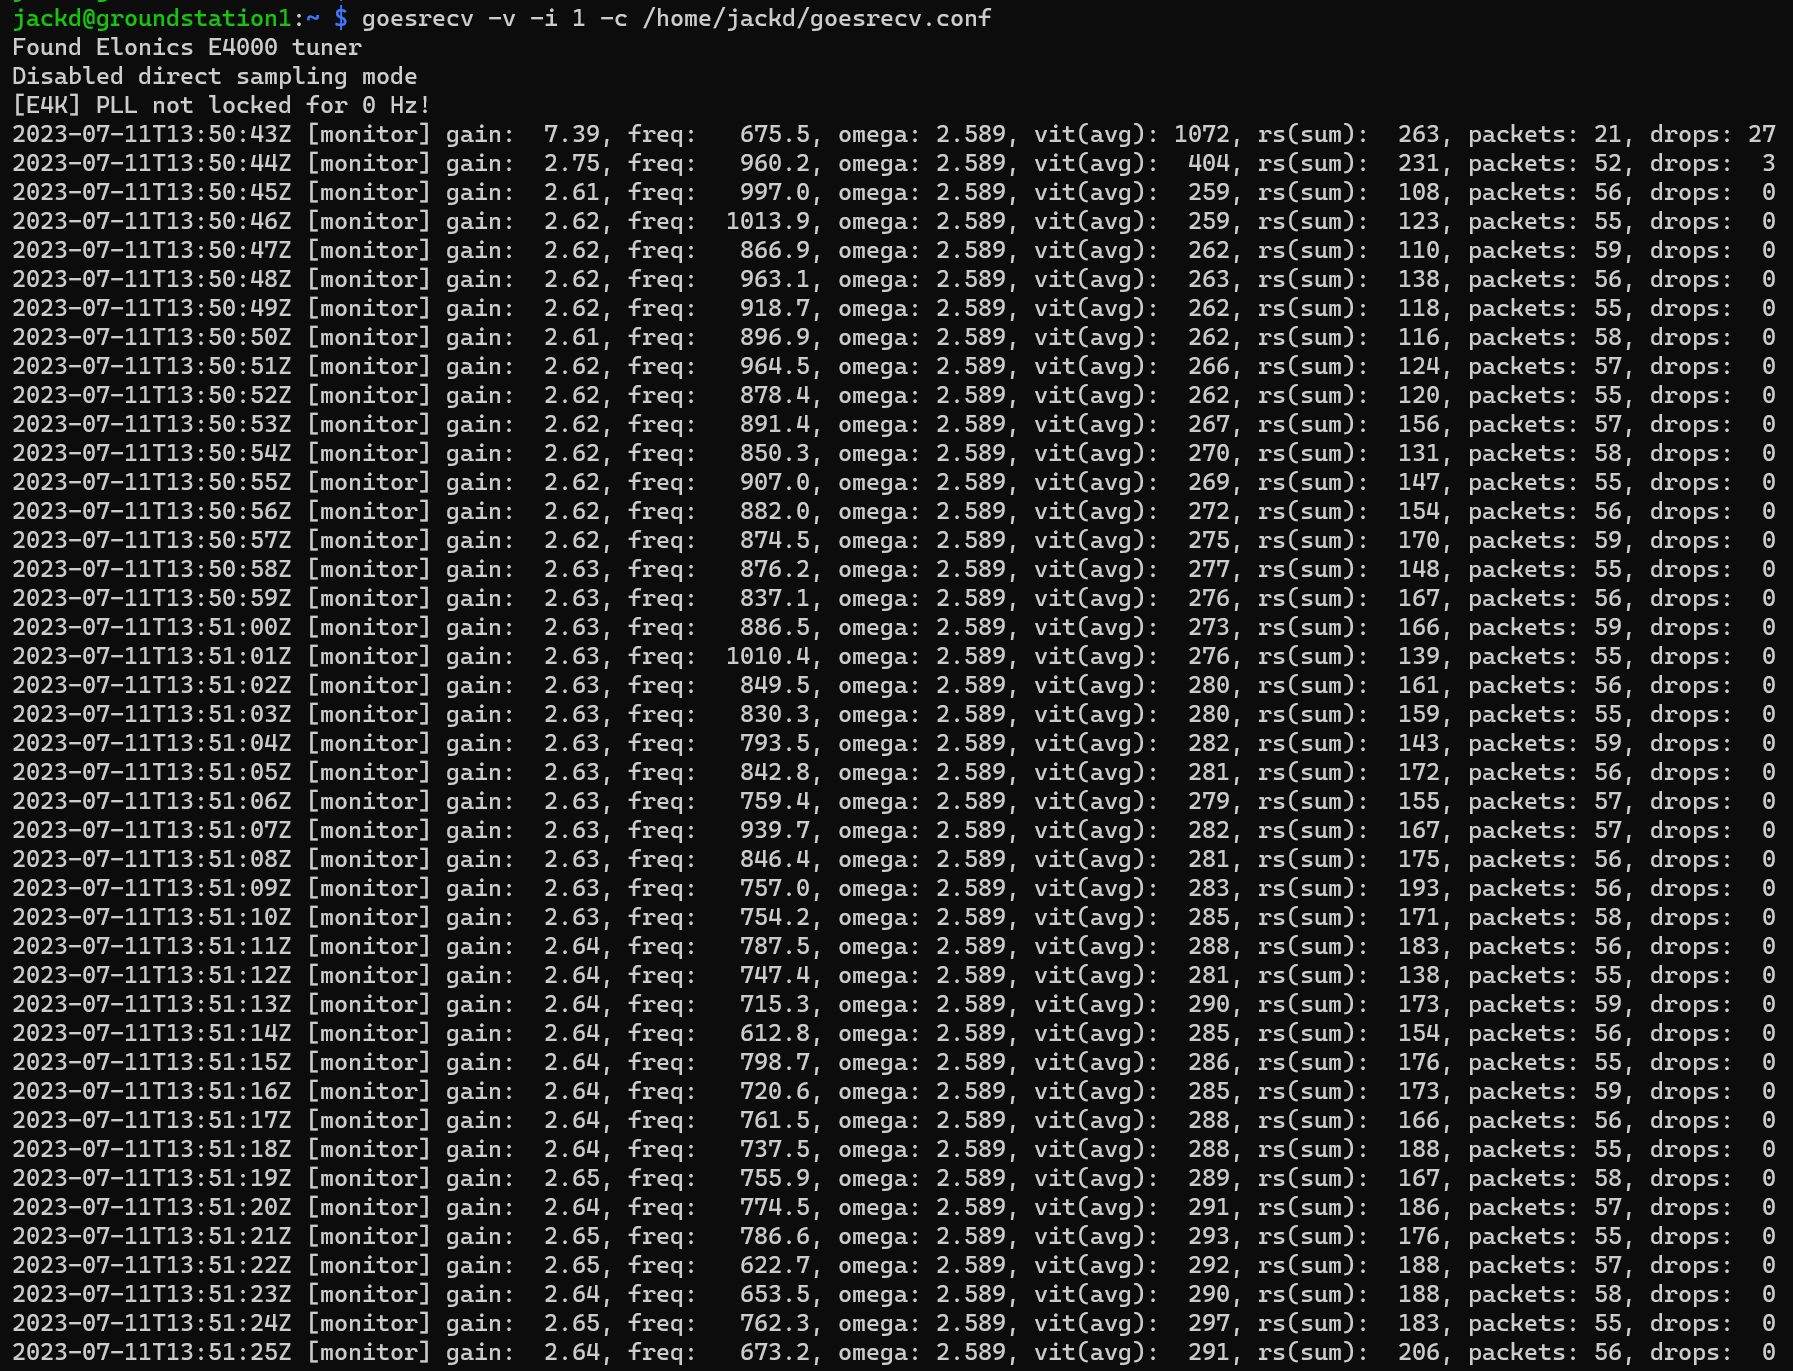This screenshot has width=1793, height=1371.
Task: Click freq value 918.7
Action: pos(775,308)
